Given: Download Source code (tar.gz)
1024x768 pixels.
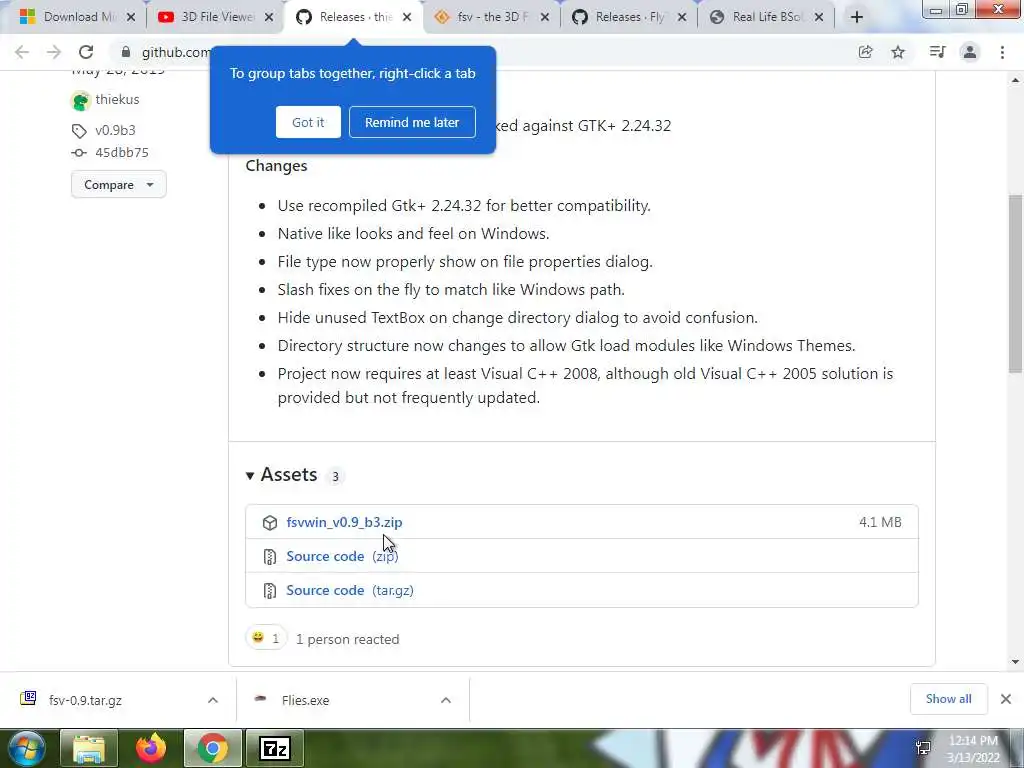Looking at the screenshot, I should coord(350,590).
